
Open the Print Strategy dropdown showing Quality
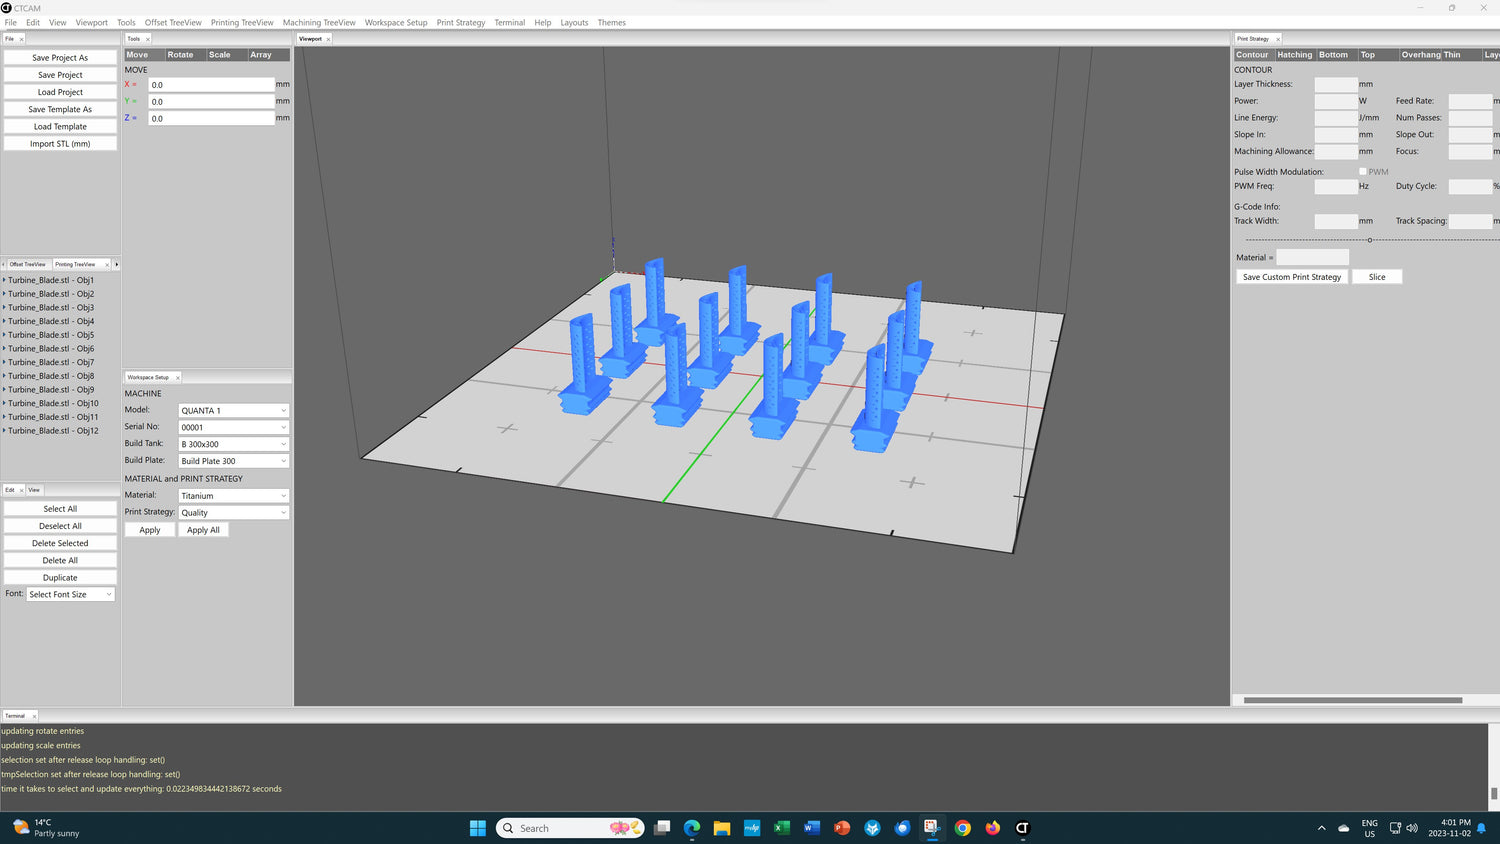coord(234,513)
